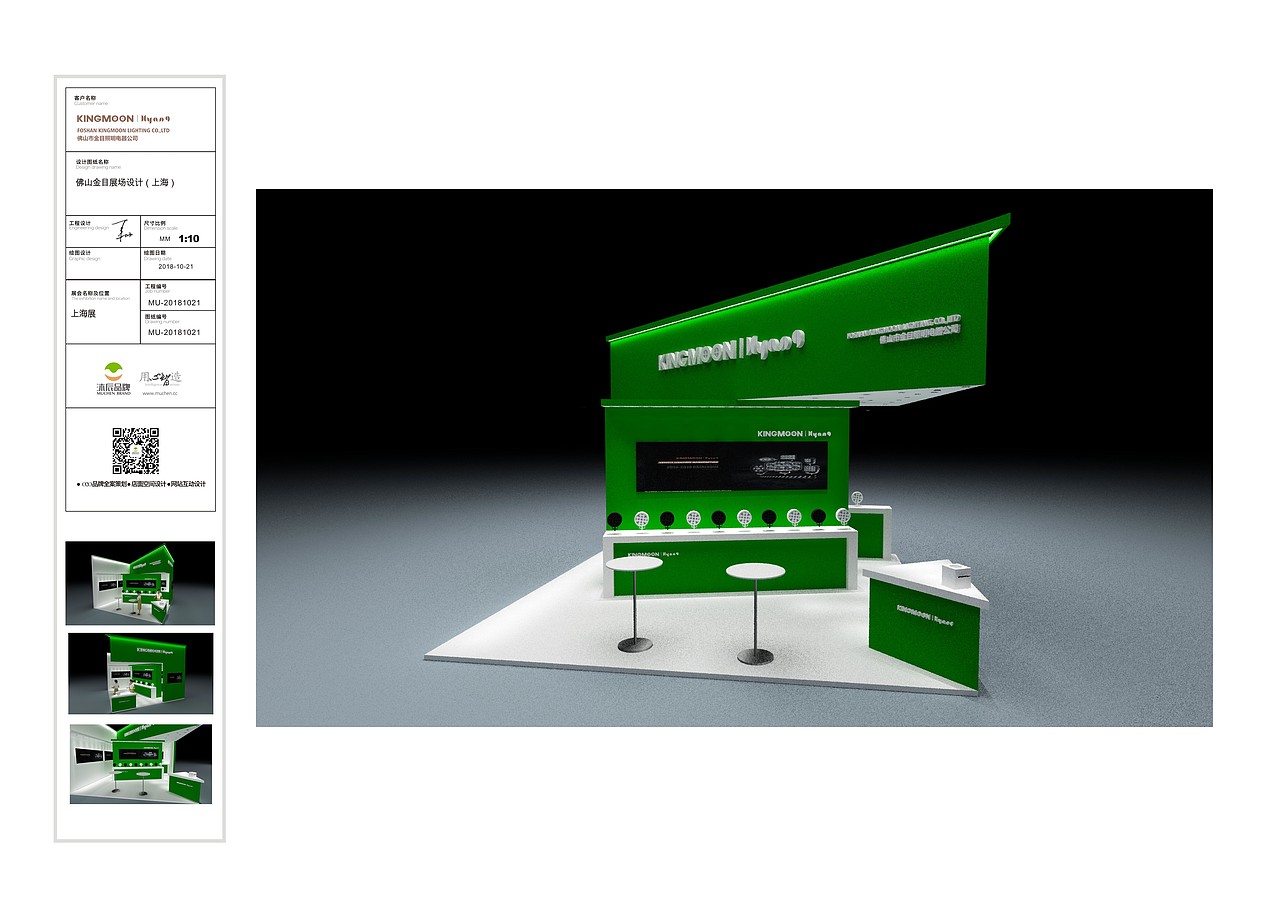Viewport: 1280px width, 905px height.
Task: Click the '客户名称' customer name label
Action: pos(85,98)
